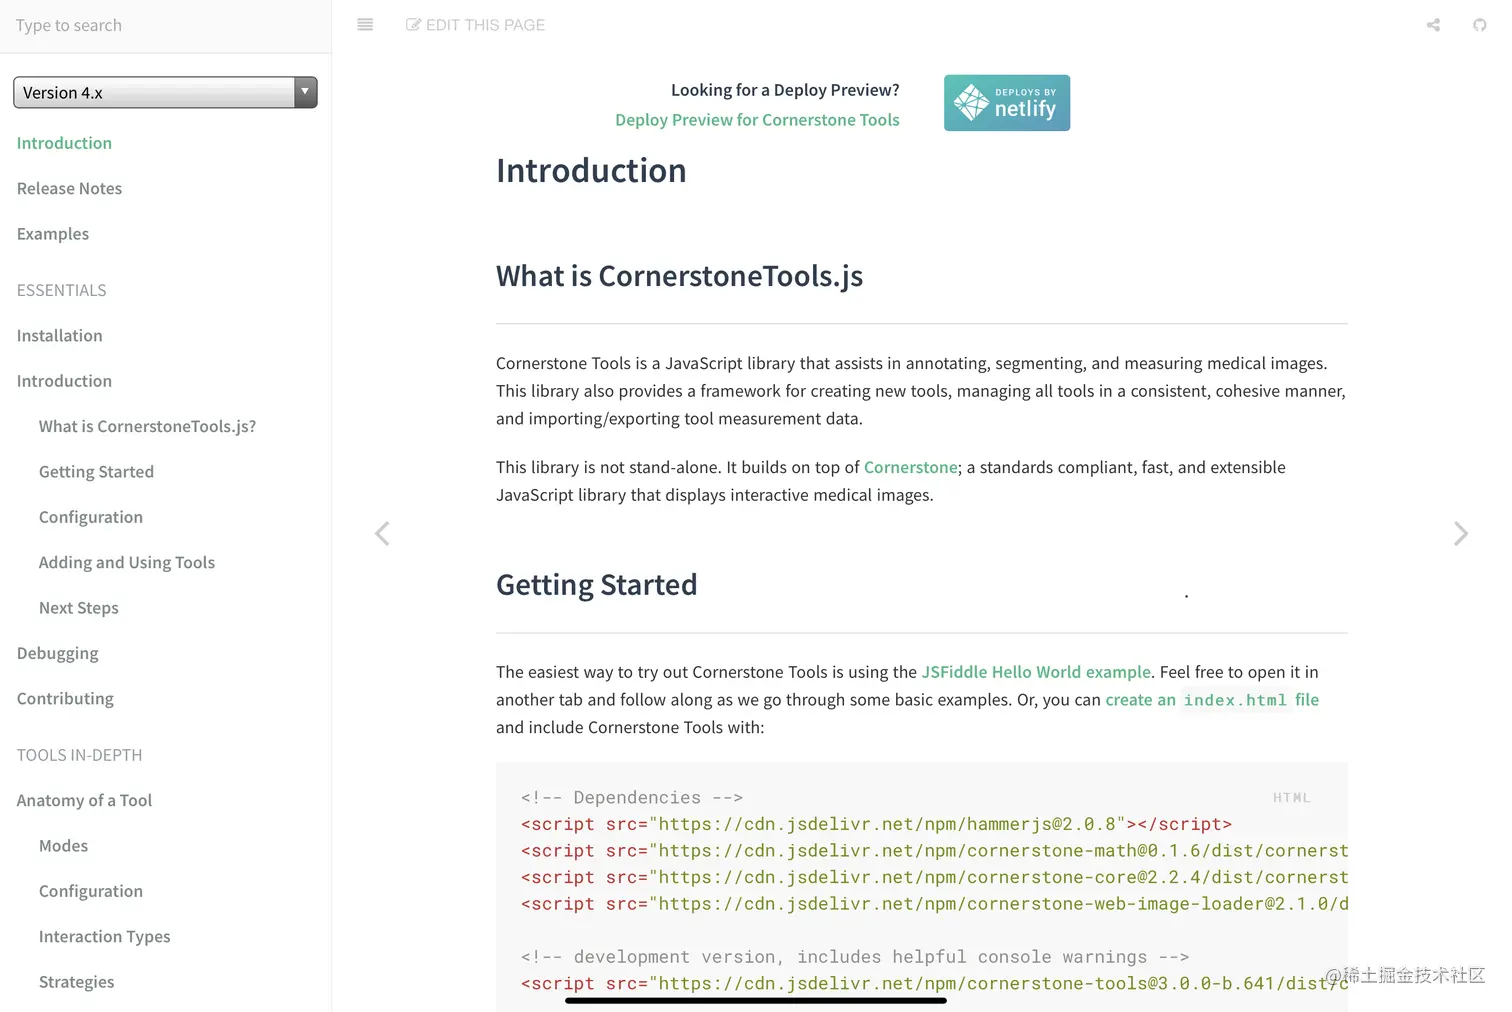The image size is (1512, 1012).
Task: Click the hammerjs script line in code
Action: (x=876, y=825)
